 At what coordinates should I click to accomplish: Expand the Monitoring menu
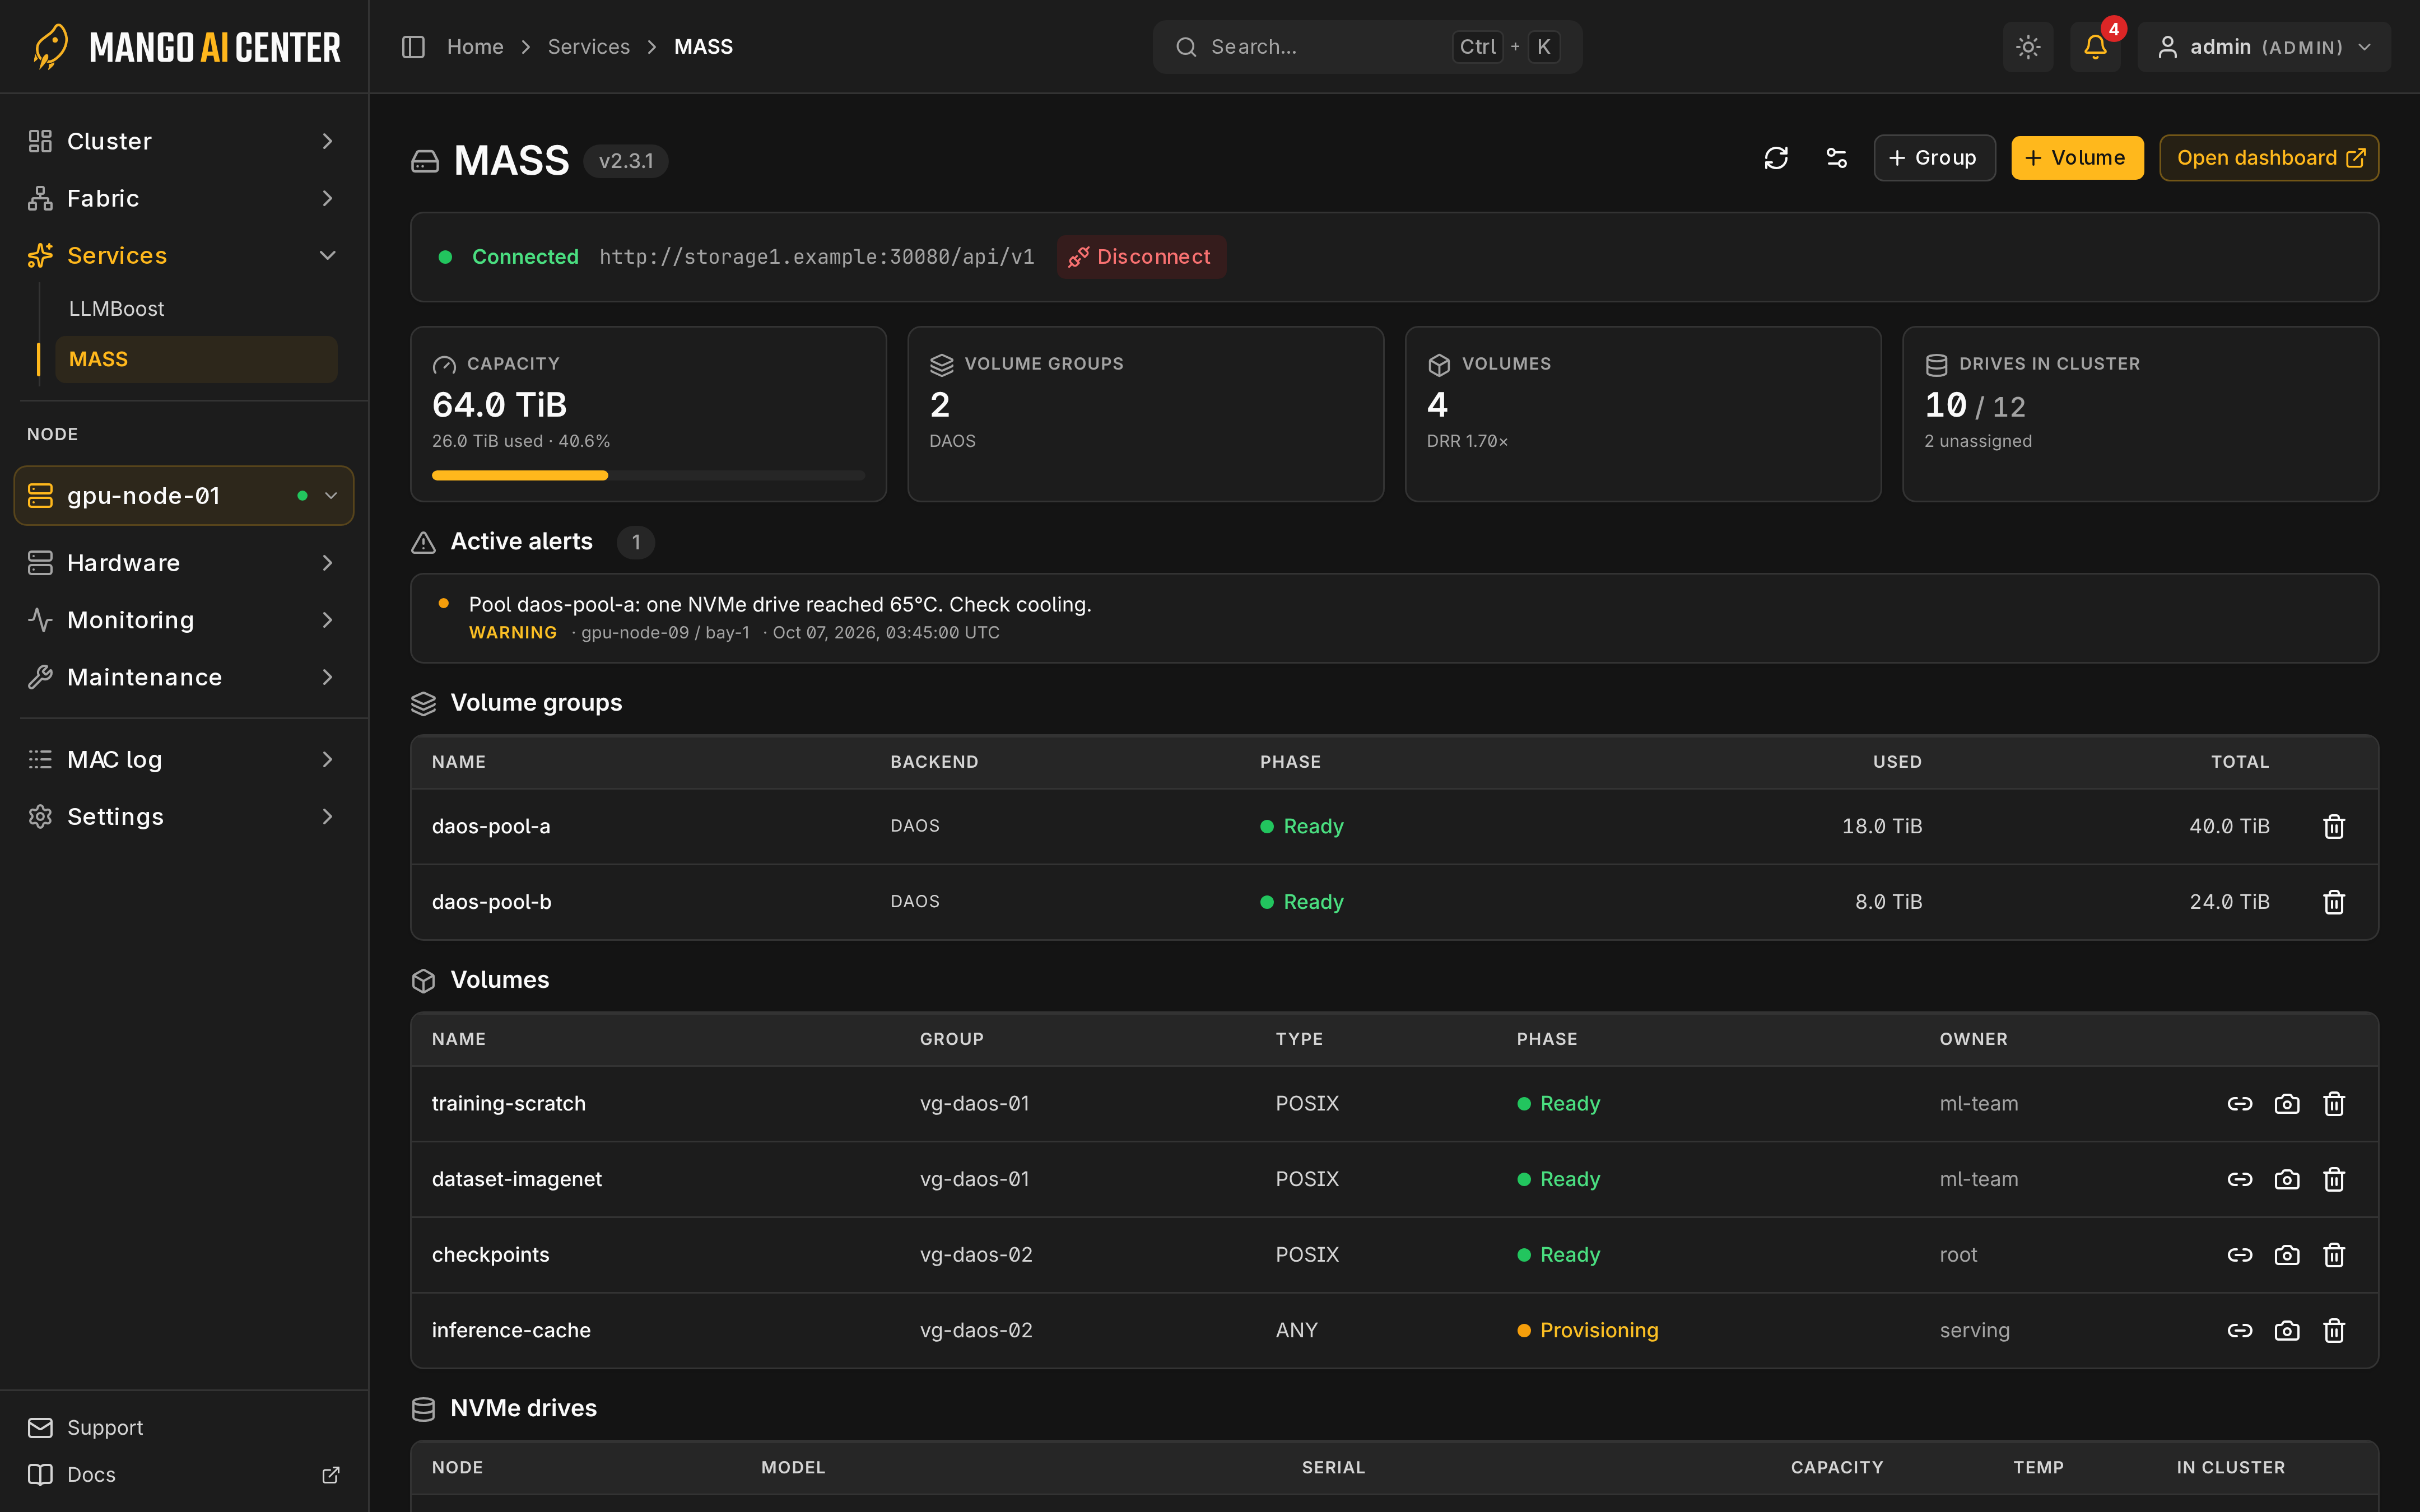184,620
